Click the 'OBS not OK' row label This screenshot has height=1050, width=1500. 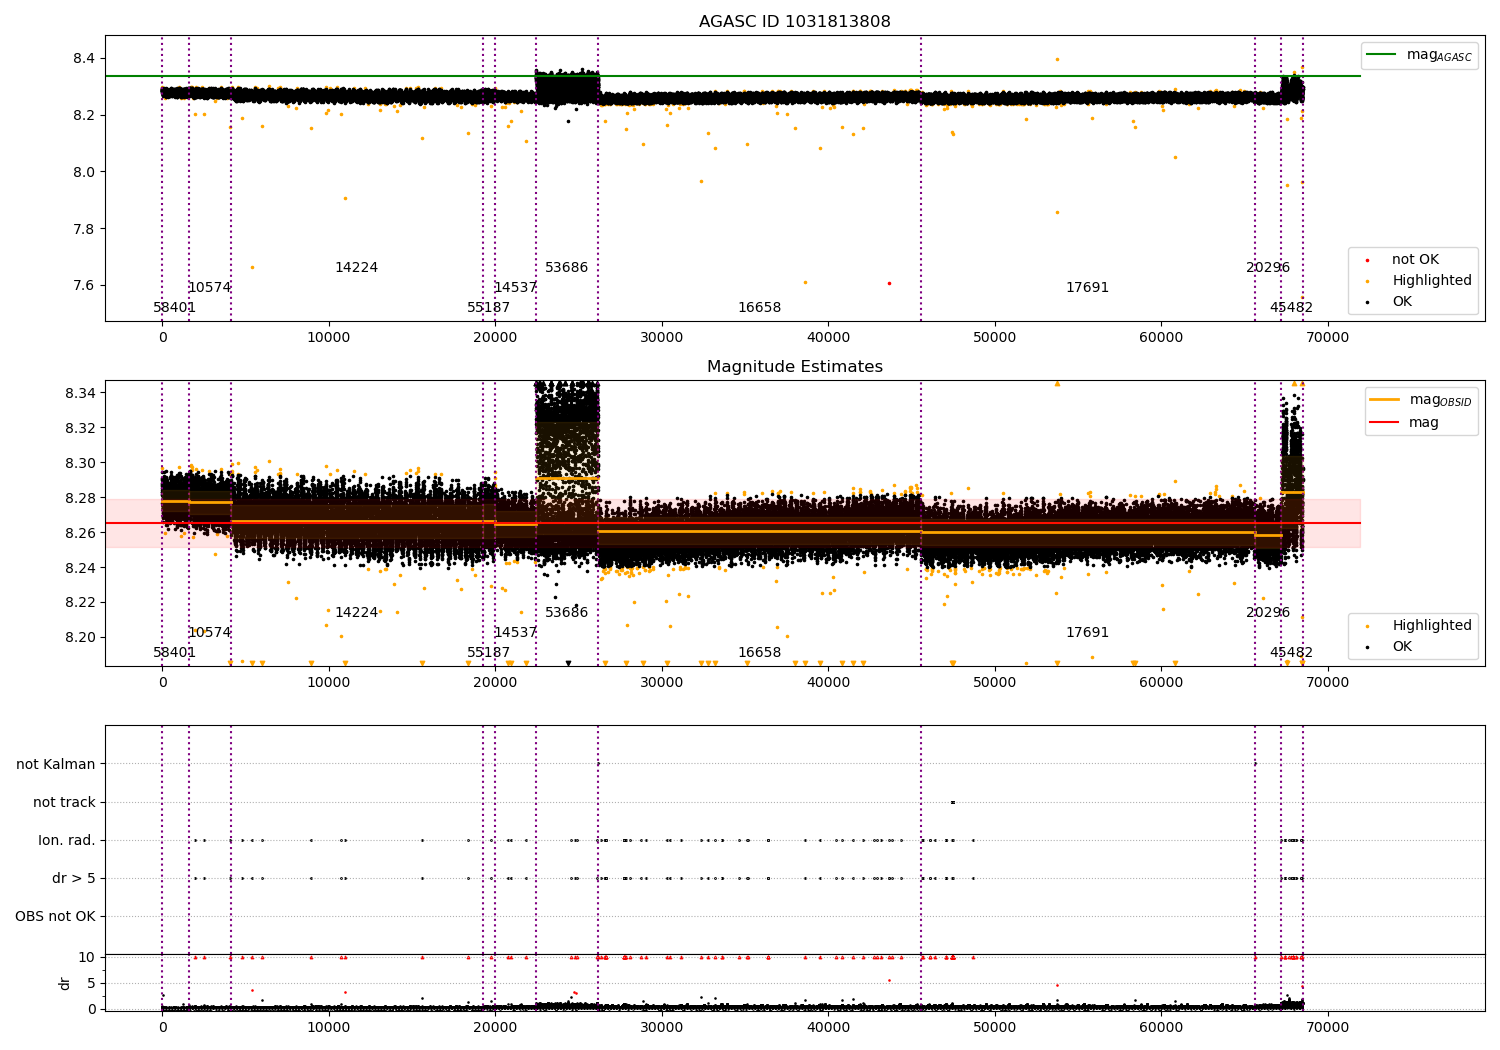coord(55,917)
